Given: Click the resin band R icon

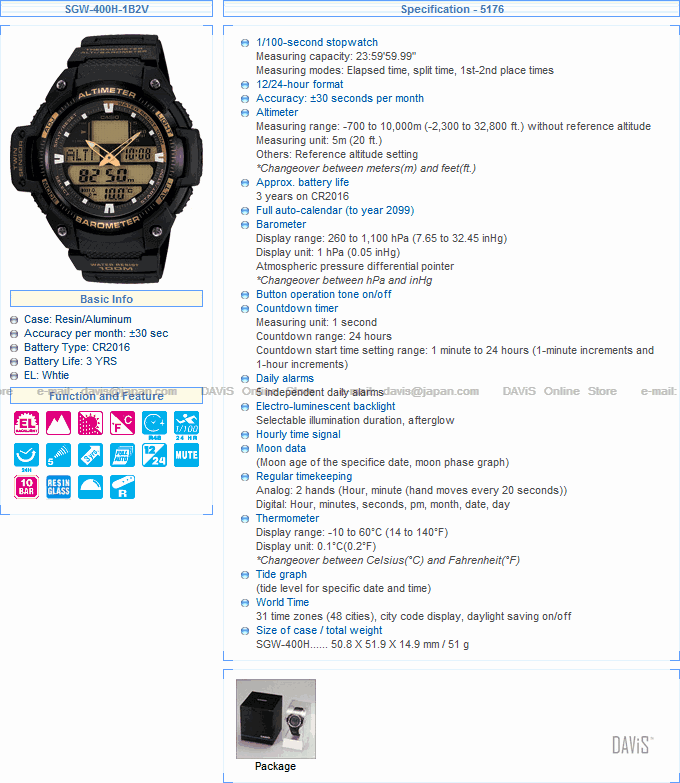Looking at the screenshot, I should point(122,487).
